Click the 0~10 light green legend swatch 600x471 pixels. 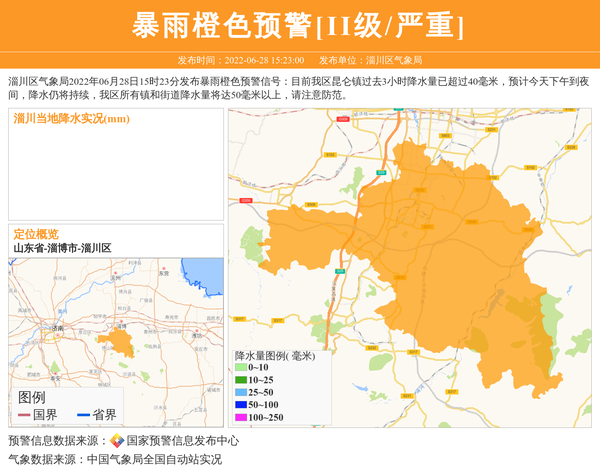(241, 368)
